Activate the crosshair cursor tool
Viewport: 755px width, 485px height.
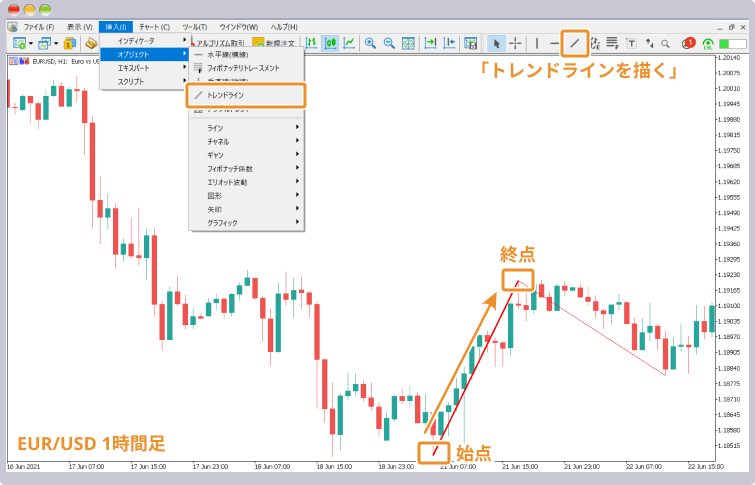tap(516, 43)
